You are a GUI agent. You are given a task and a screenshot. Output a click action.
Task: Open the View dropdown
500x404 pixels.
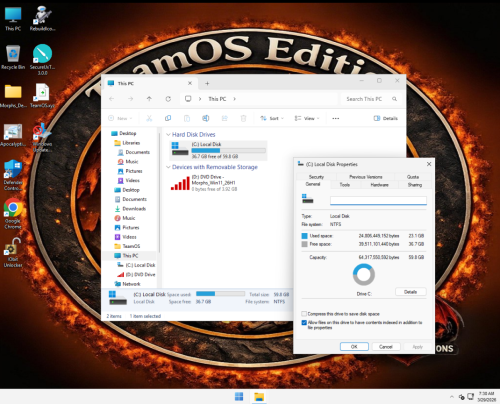[307, 118]
